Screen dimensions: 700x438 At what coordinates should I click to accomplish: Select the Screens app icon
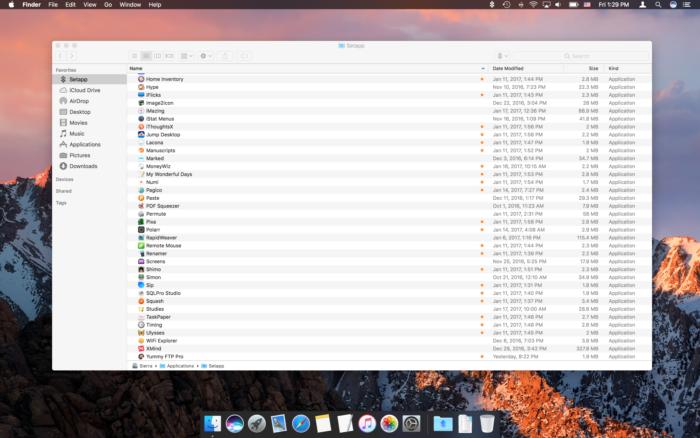141,261
